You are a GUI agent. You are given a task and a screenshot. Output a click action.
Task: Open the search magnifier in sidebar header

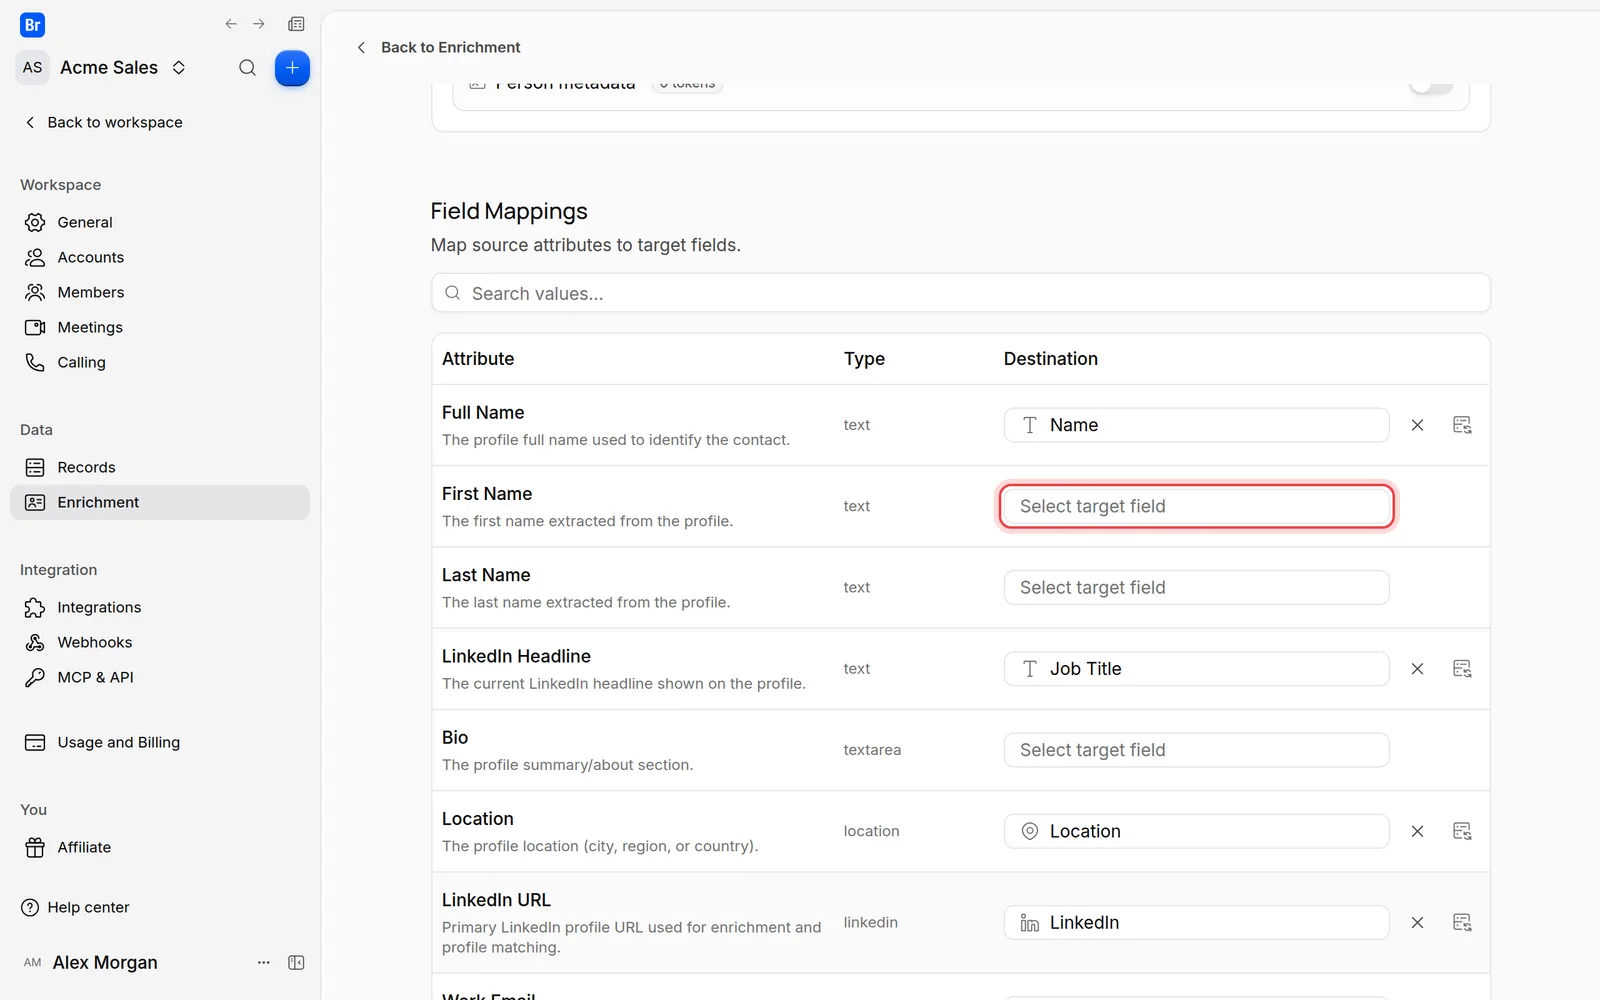247,68
